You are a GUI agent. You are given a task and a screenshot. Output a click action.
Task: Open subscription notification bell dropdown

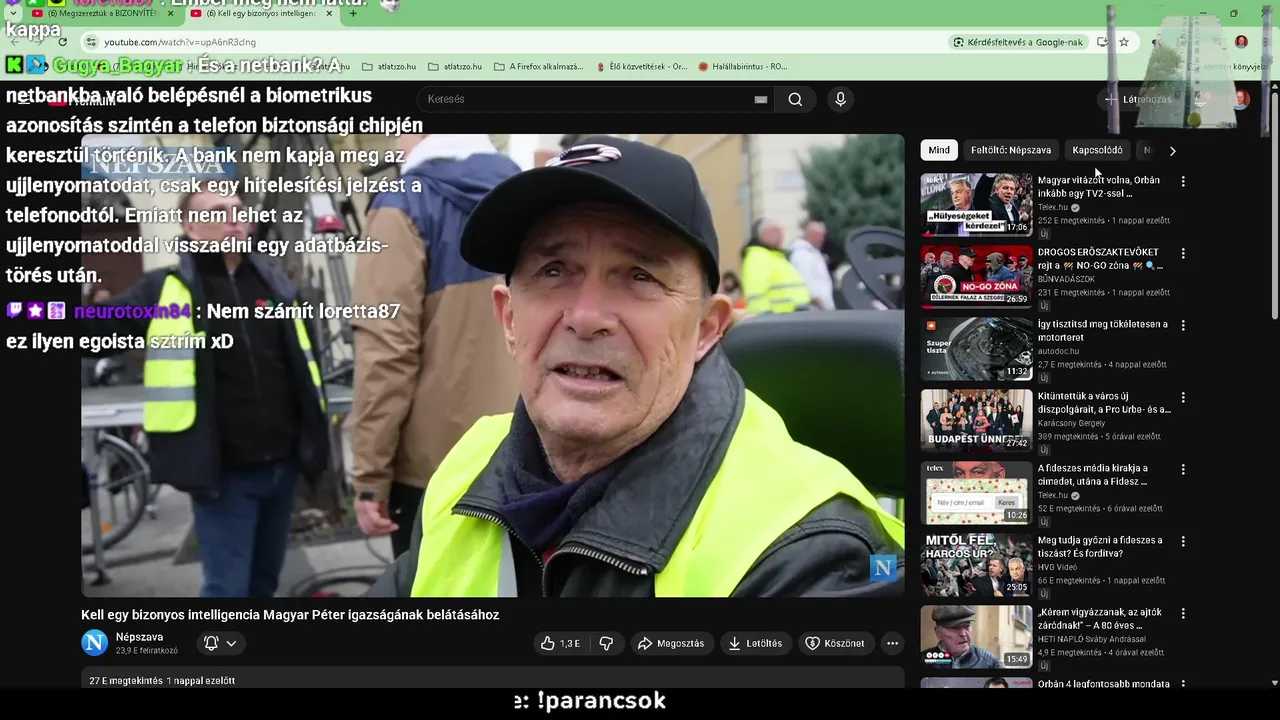click(220, 643)
